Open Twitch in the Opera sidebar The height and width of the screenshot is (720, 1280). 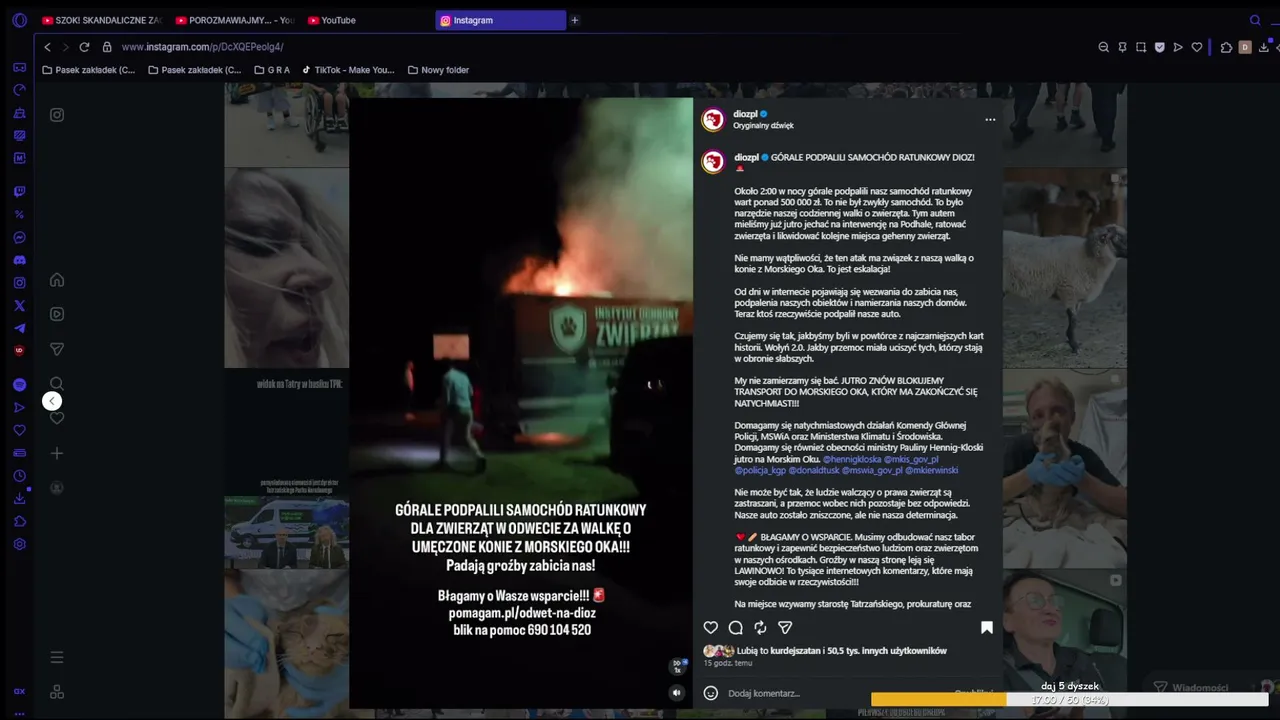tap(19, 192)
